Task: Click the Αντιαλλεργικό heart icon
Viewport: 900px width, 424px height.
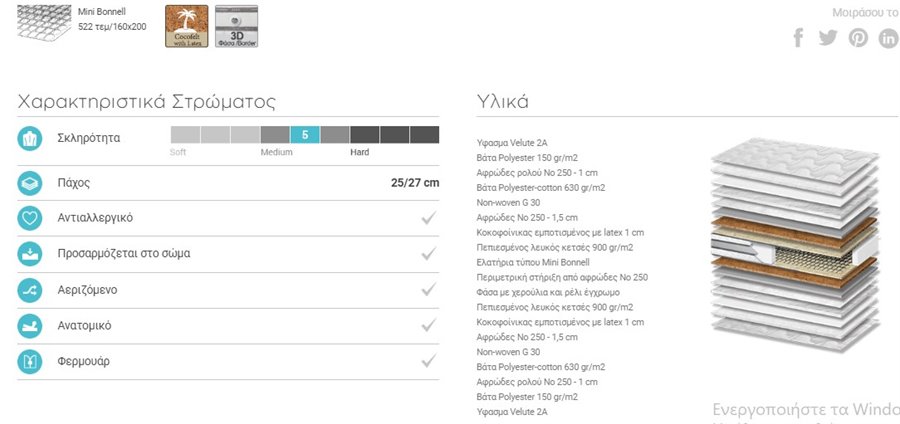Action: [29, 218]
